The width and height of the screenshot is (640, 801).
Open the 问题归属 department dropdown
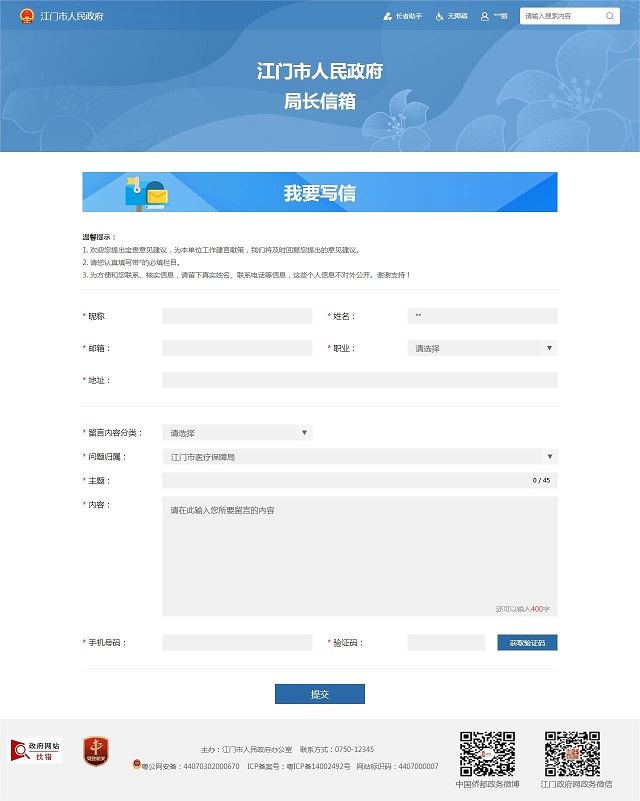pos(359,457)
